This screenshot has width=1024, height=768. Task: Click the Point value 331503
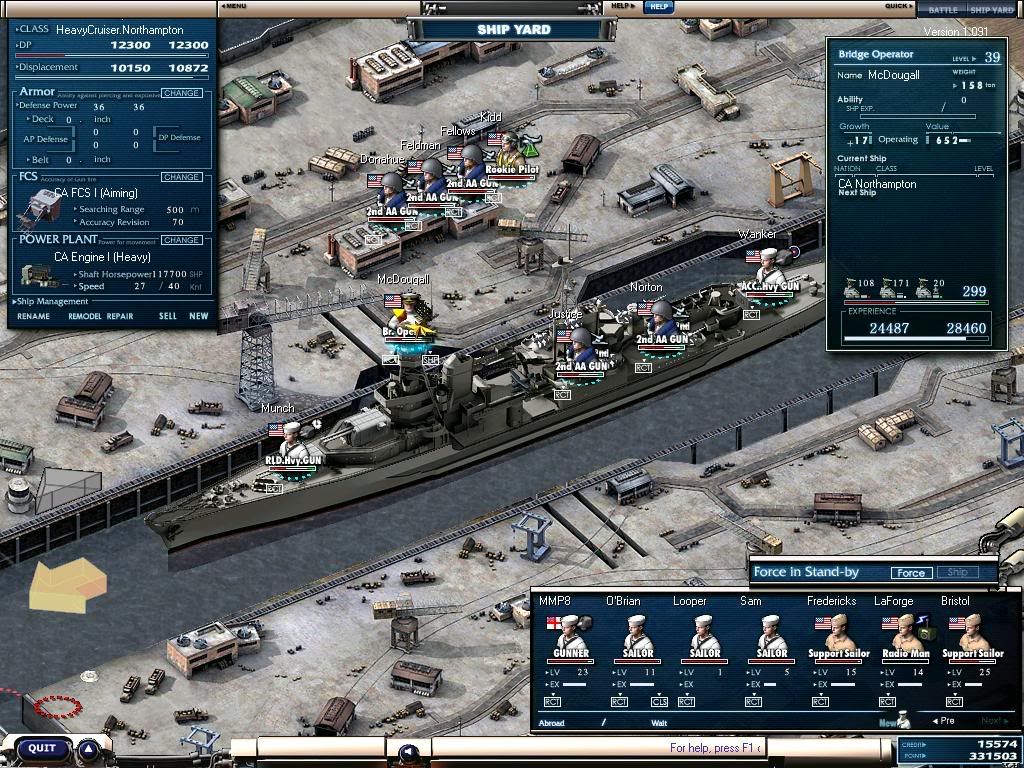(x=993, y=756)
